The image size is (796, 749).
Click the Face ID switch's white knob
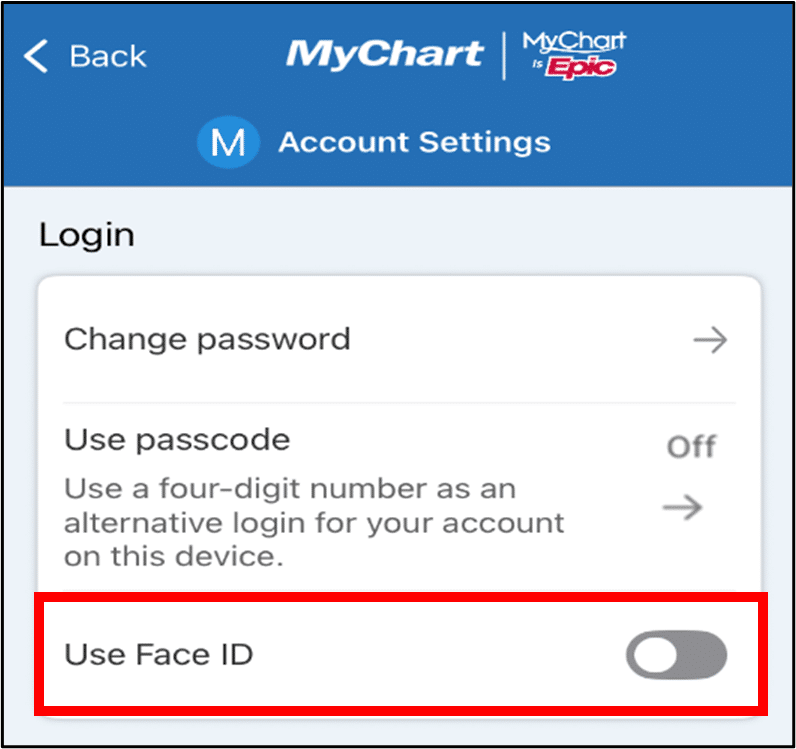[x=655, y=655]
